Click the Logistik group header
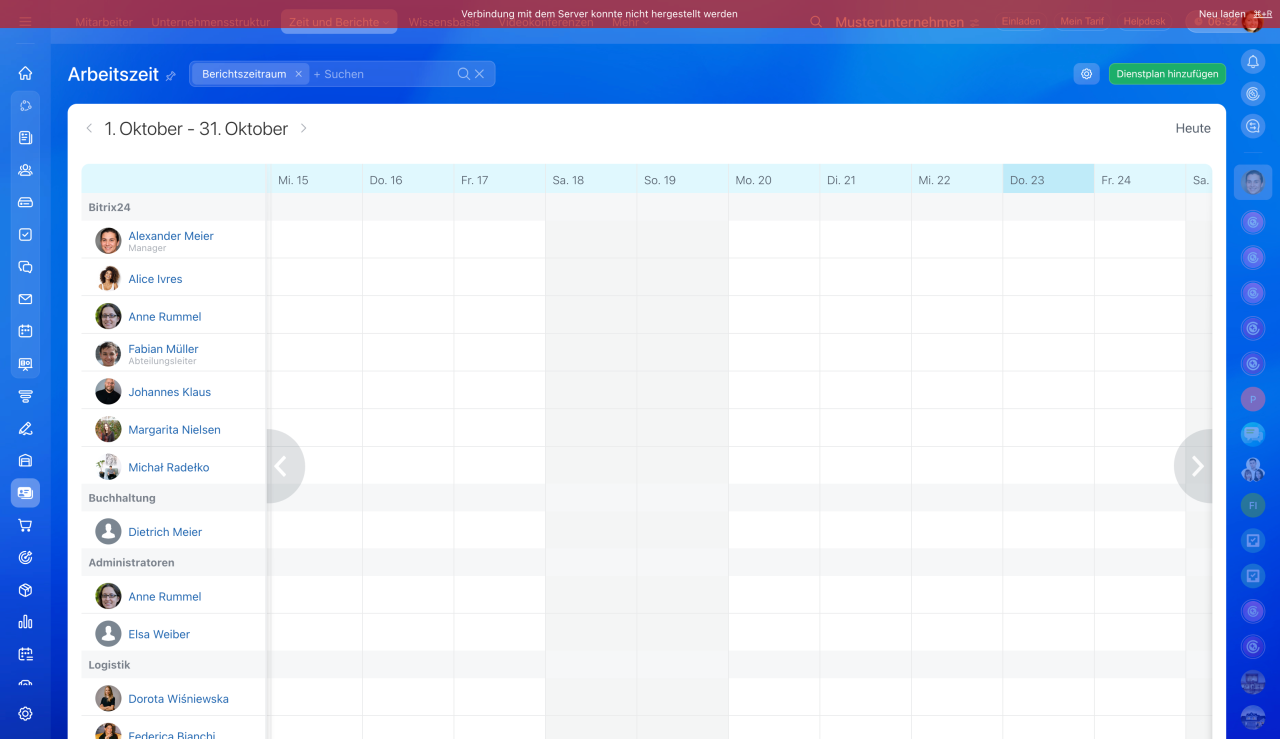Viewport: 1280px width, 739px height. coord(109,665)
